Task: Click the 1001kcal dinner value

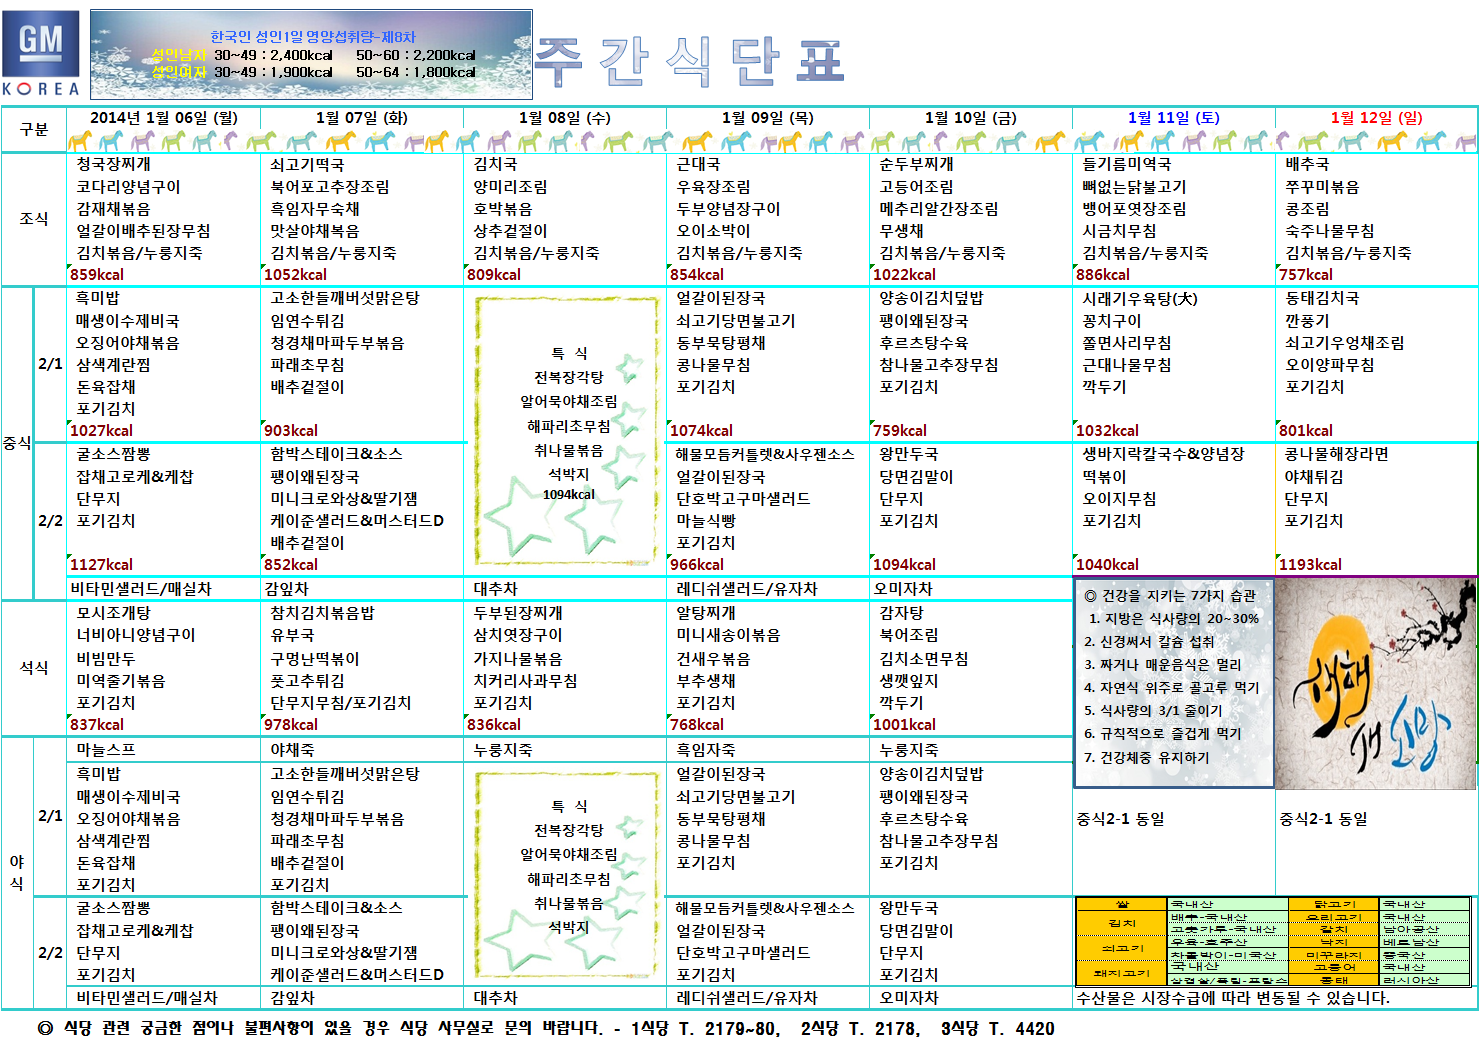Action: [905, 725]
